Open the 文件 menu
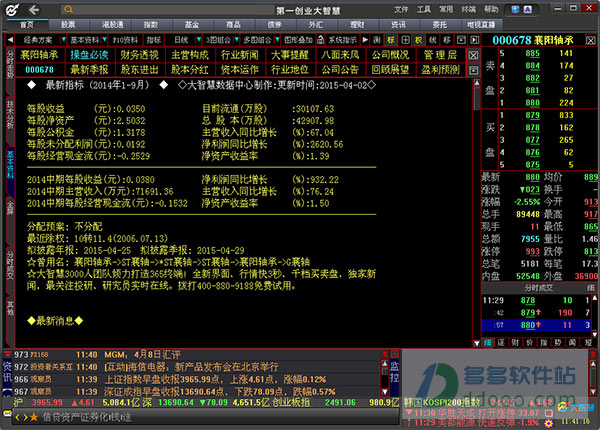 [401, 10]
